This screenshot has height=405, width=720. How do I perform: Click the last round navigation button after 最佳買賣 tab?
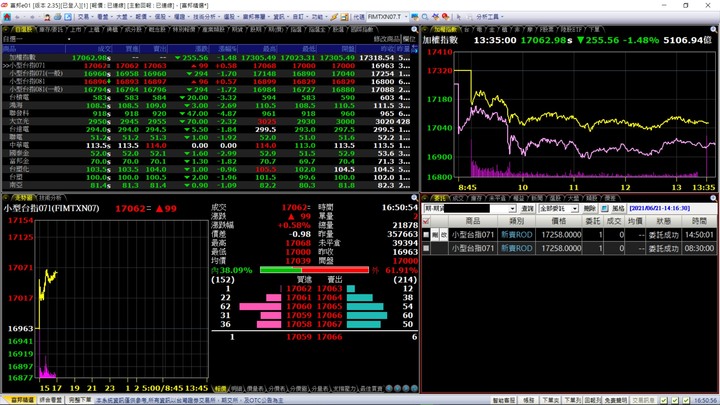point(414,388)
